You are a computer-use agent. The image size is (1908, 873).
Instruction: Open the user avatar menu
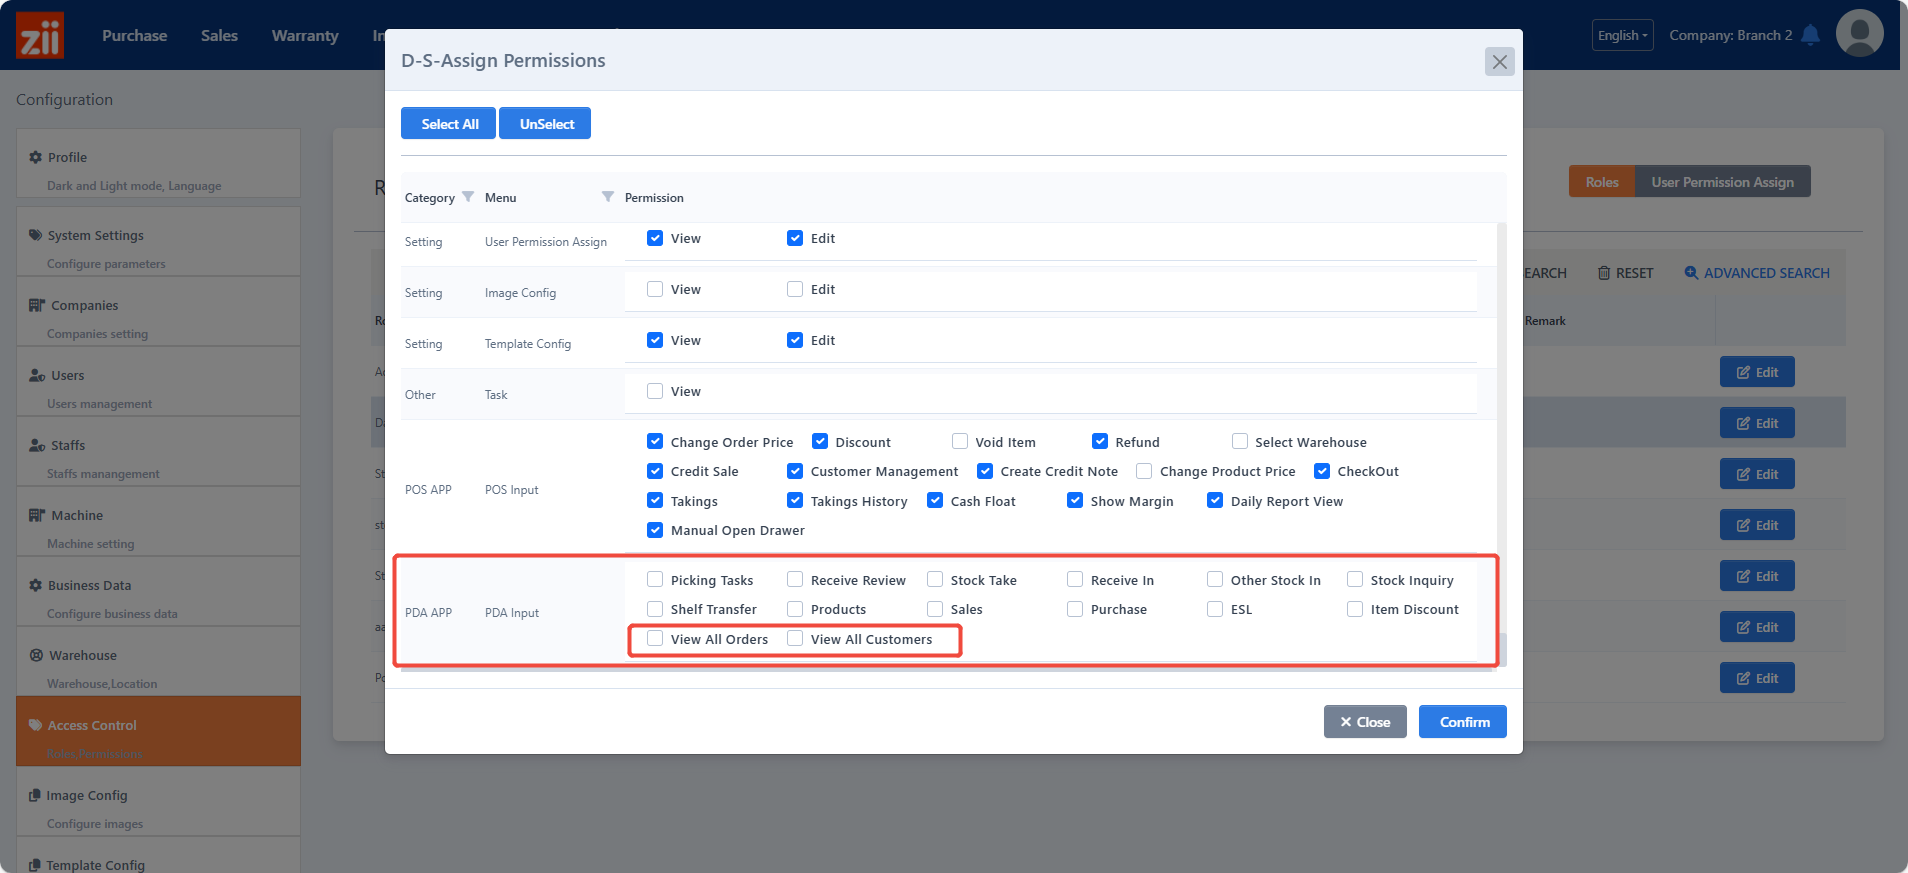coord(1859,34)
